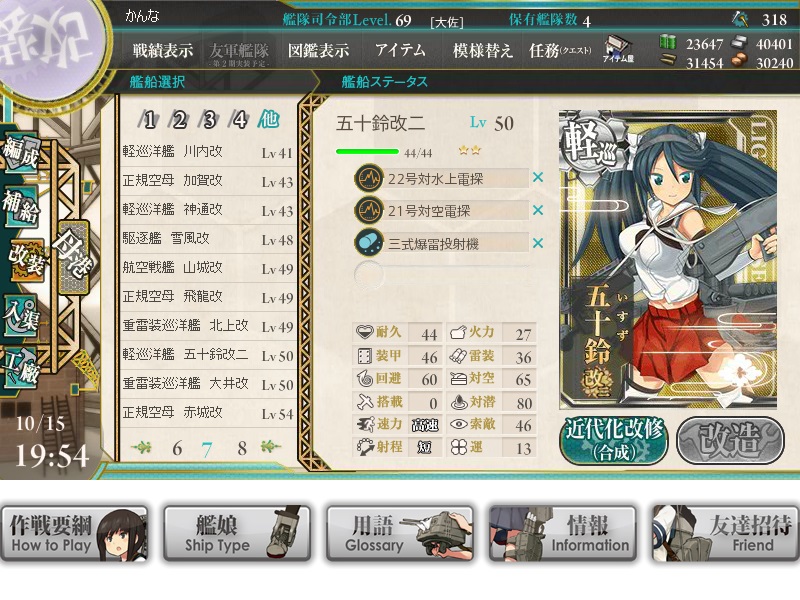Return to 母港 home port icon
The width and height of the screenshot is (800, 600).
pyautogui.click(x=74, y=257)
